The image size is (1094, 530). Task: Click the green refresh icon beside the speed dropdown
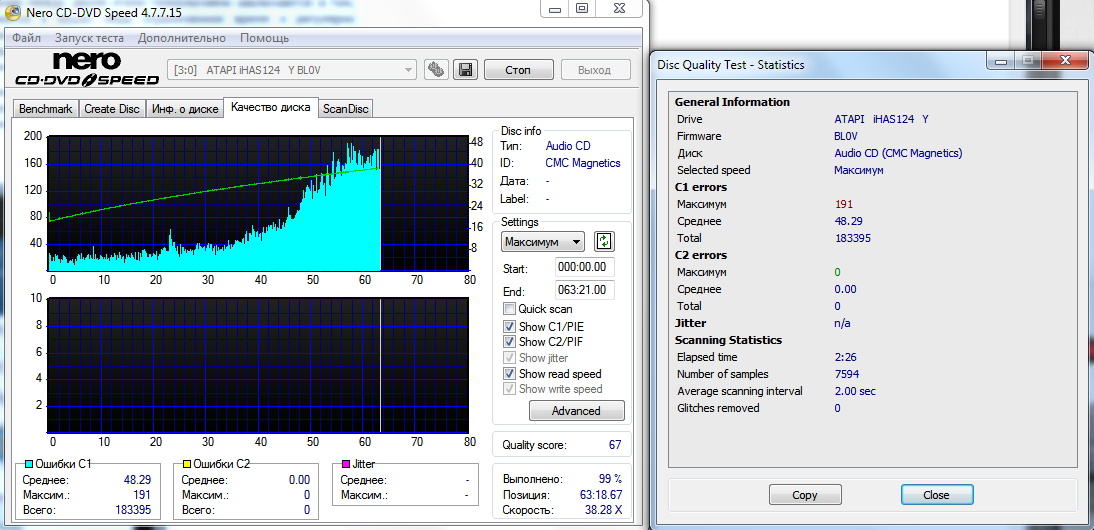click(x=604, y=241)
